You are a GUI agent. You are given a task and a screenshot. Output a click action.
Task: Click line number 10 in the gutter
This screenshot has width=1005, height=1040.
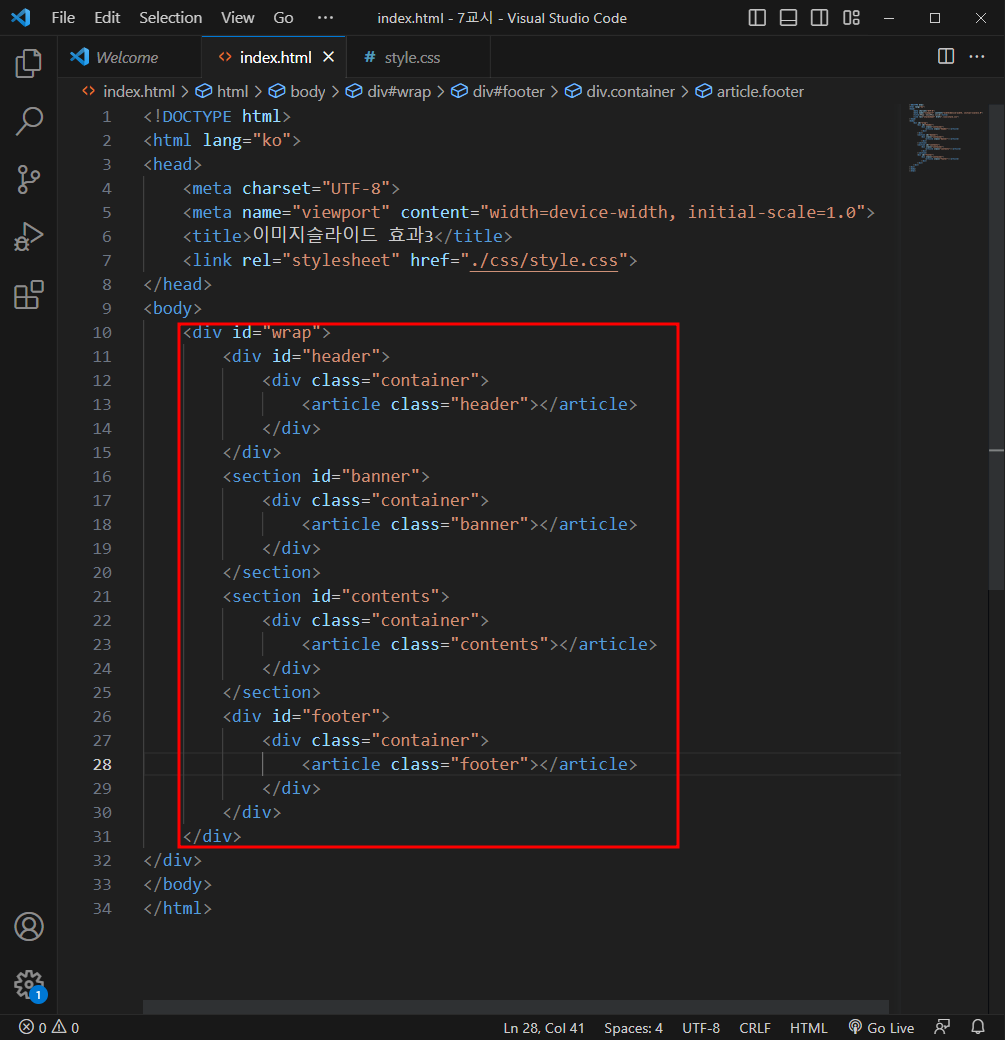tap(102, 332)
